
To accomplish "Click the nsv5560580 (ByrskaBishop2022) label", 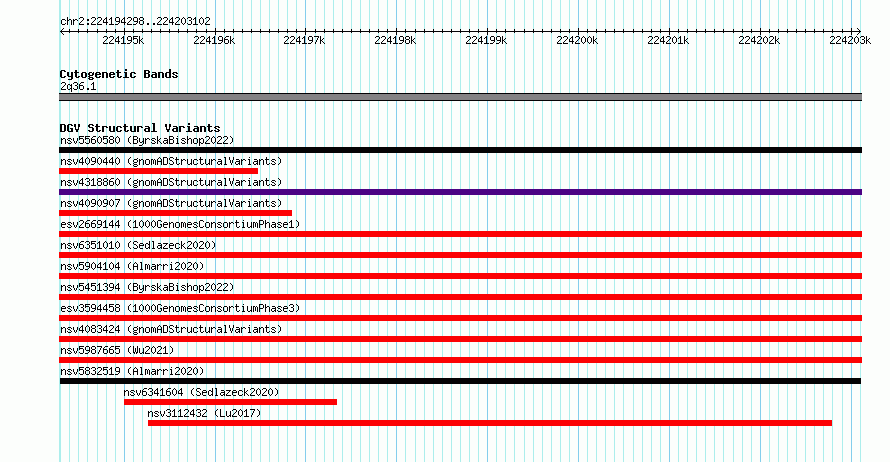I will pyautogui.click(x=147, y=140).
